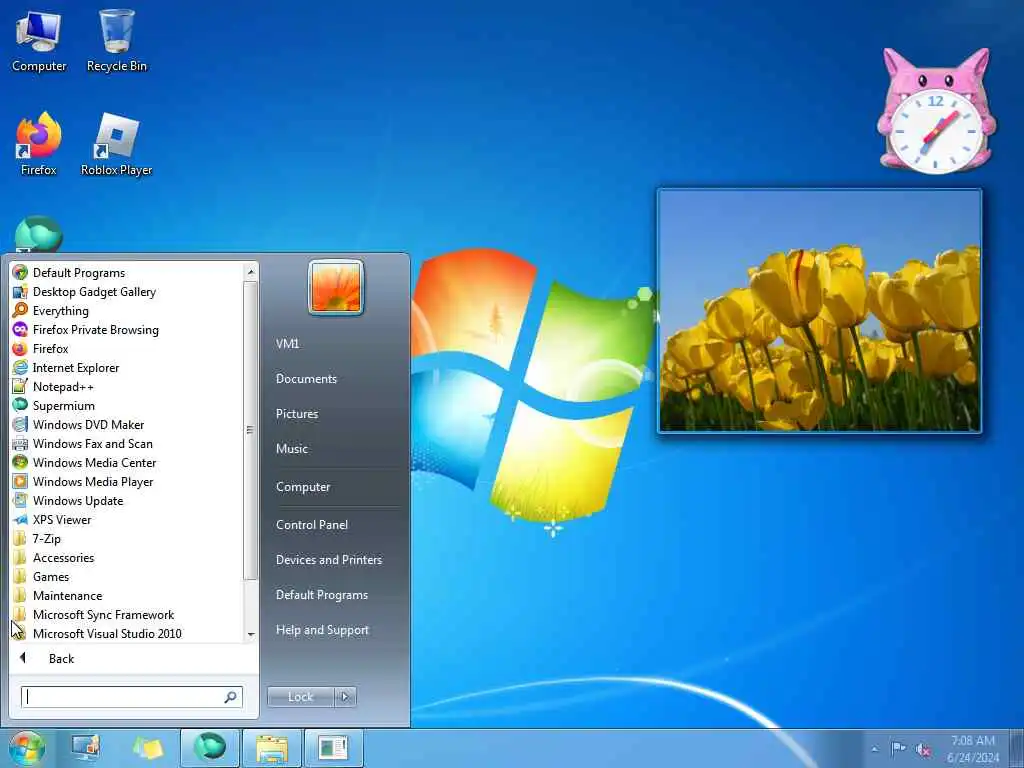Open Music from Start menu
The width and height of the screenshot is (1024, 768).
(x=292, y=449)
